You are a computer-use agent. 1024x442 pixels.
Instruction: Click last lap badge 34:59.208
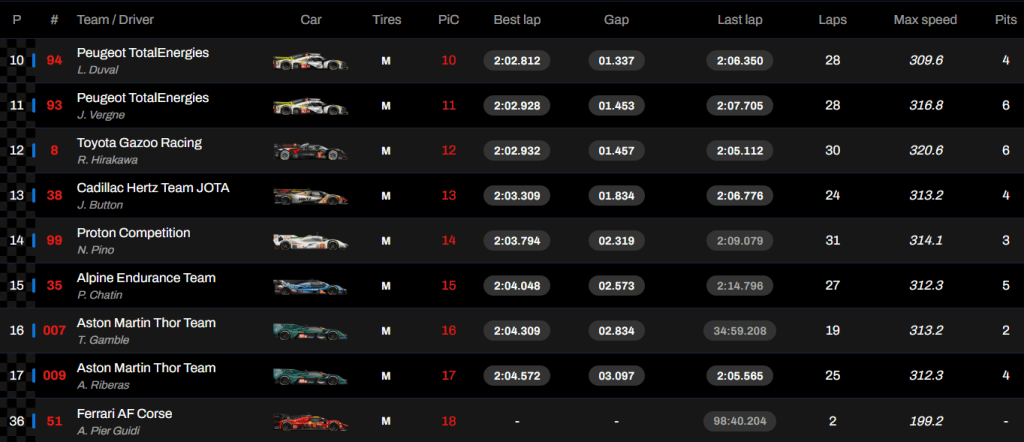coord(740,331)
